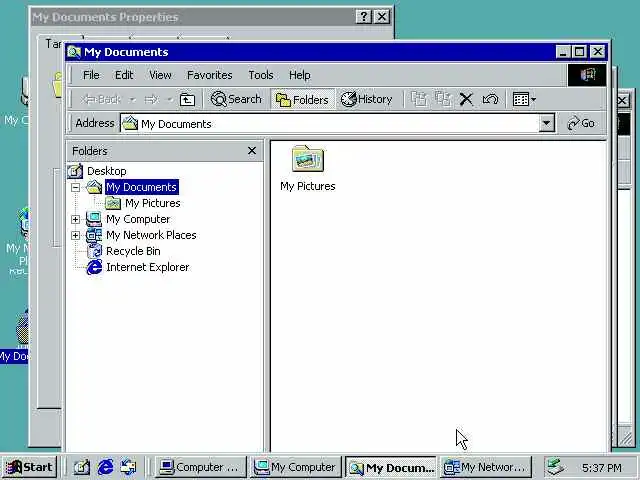Select My Pictures in the folder tree
This screenshot has height=480, width=640.
(x=153, y=203)
